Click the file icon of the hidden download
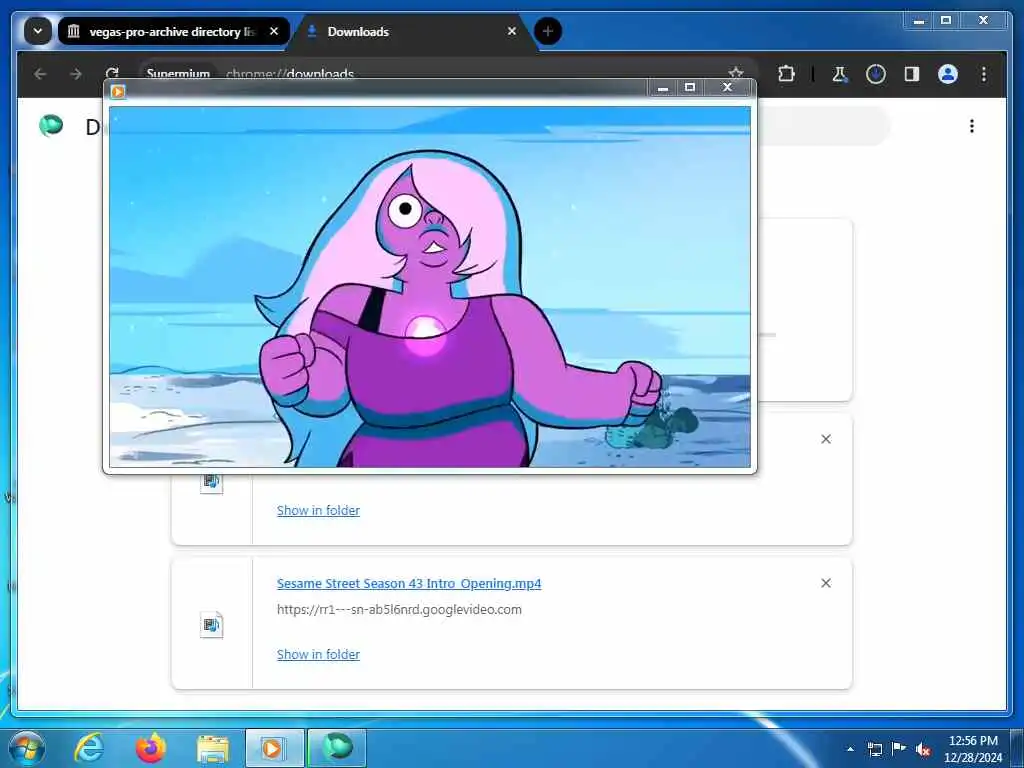The width and height of the screenshot is (1024, 768). click(212, 483)
